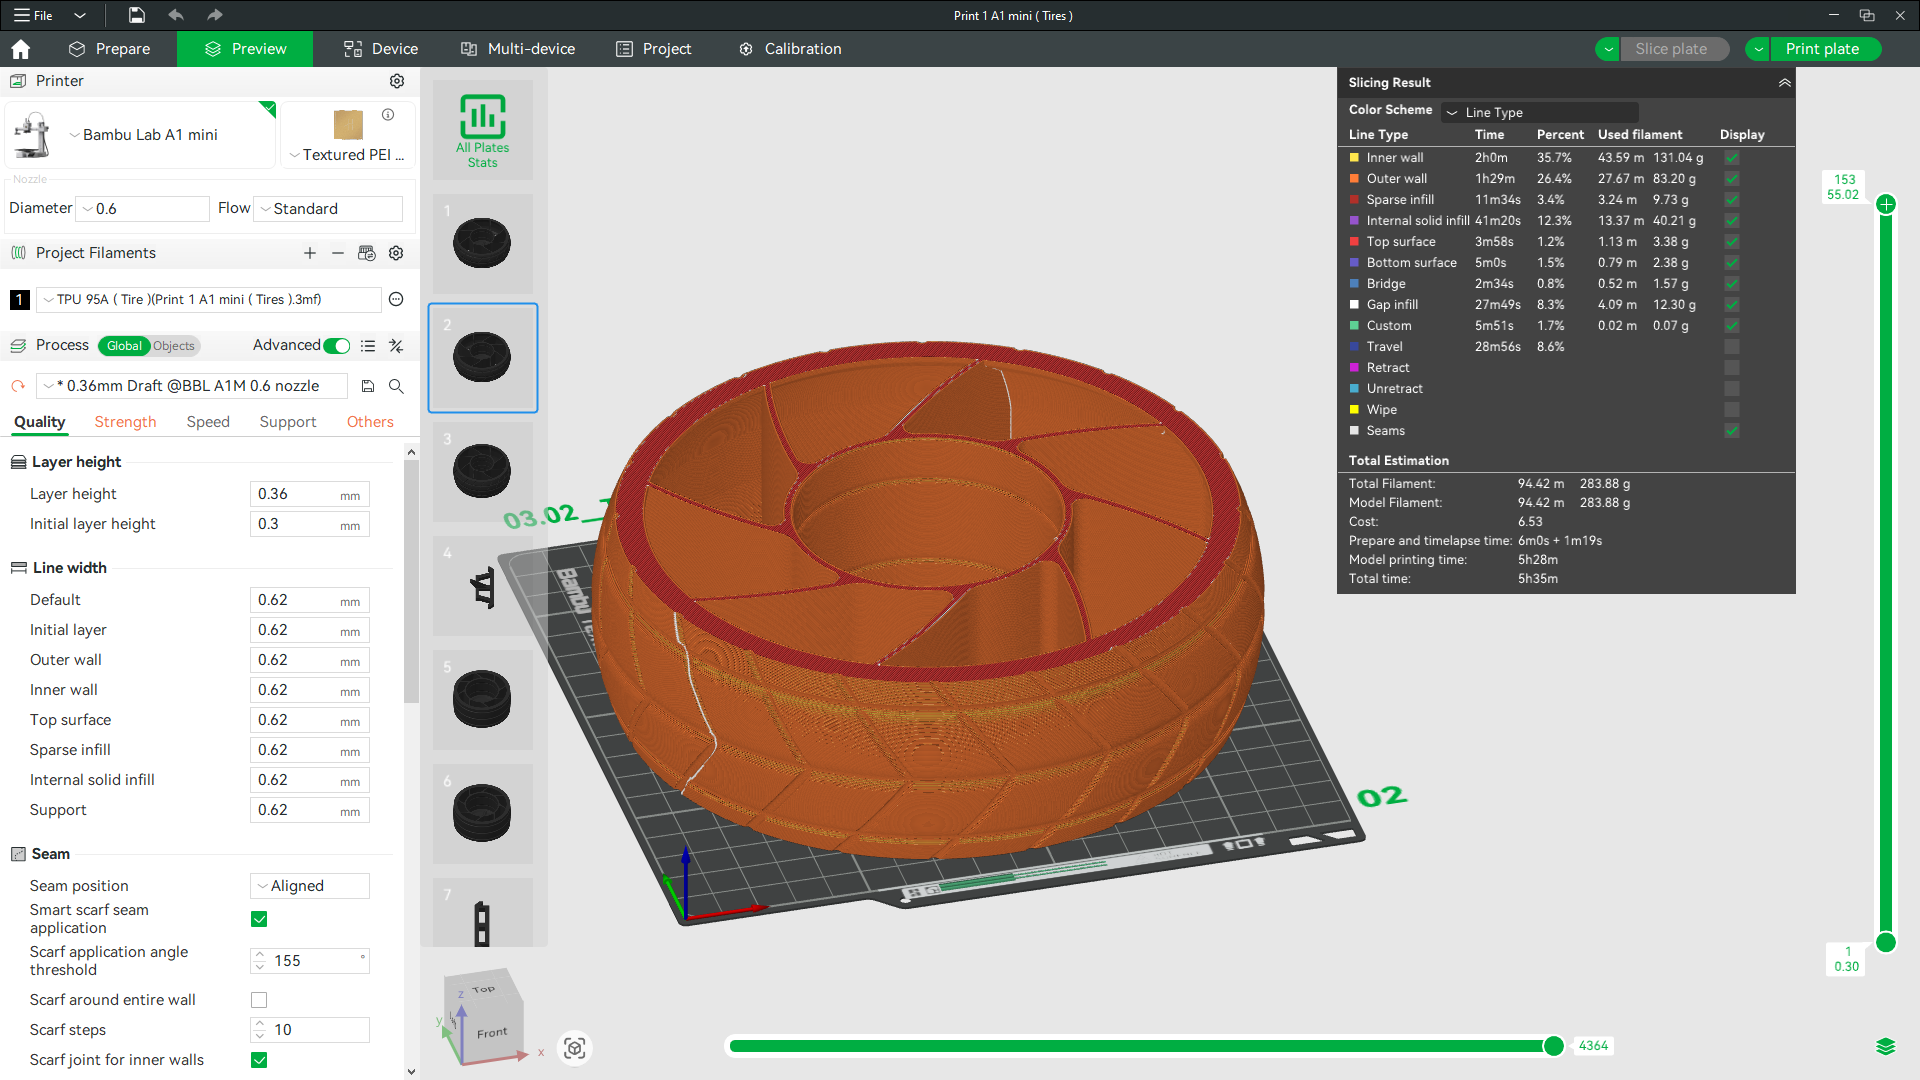Click the bottom layer slider handle
This screenshot has height=1080, width=1920.
(1886, 942)
